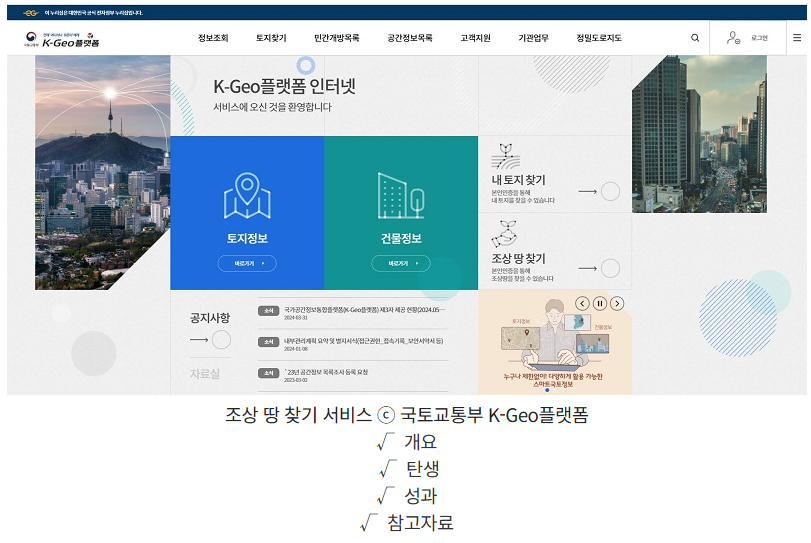Click the banner slide indicator dot
The width and height of the screenshot is (811, 543).
[x=547, y=390]
